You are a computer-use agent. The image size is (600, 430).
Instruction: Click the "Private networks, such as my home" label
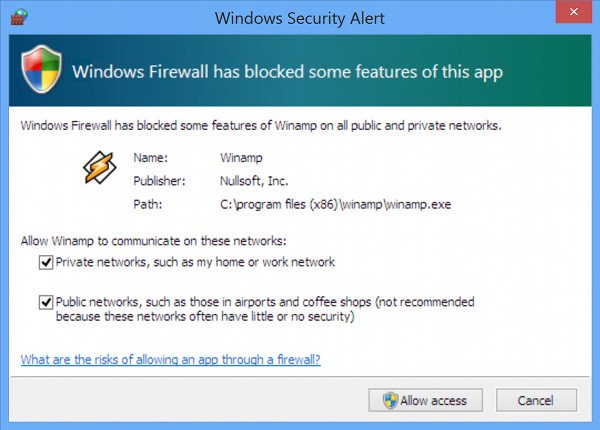pos(195,262)
